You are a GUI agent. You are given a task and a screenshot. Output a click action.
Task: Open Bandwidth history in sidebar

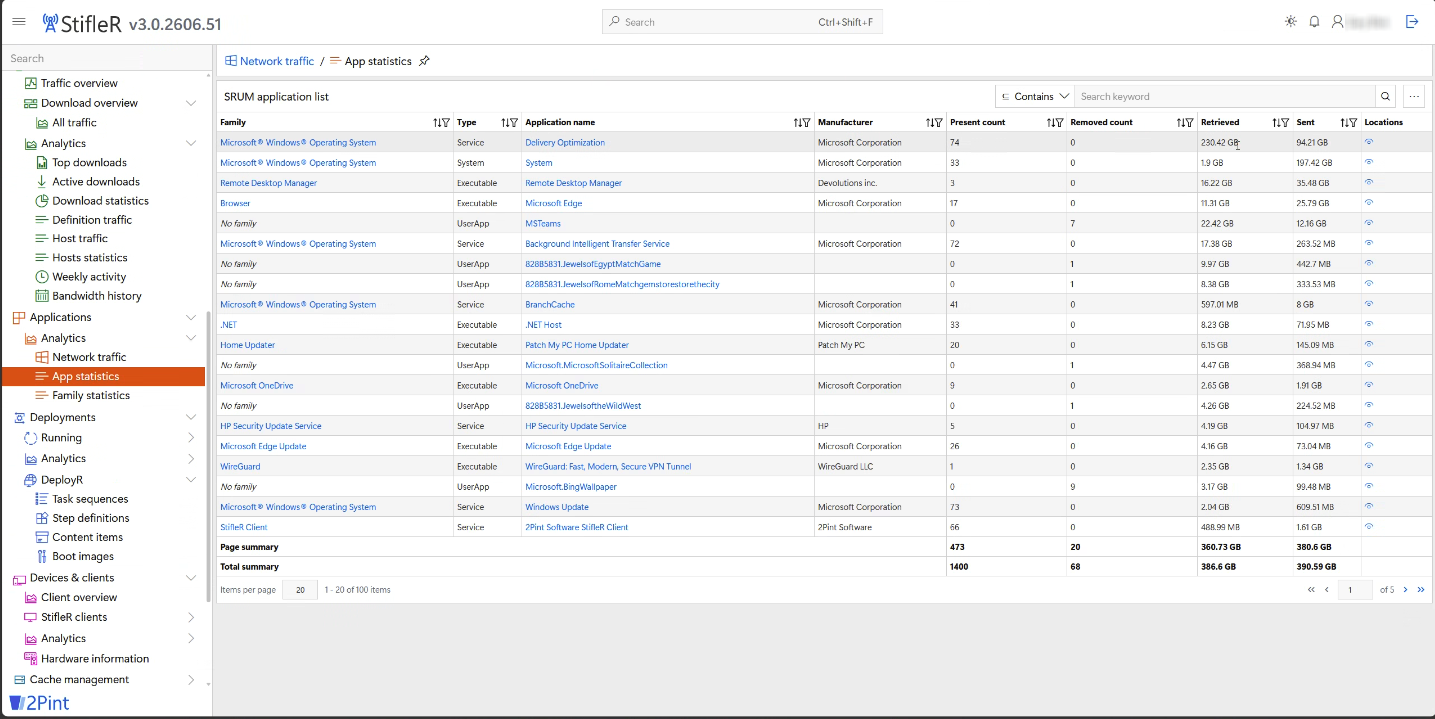click(97, 296)
